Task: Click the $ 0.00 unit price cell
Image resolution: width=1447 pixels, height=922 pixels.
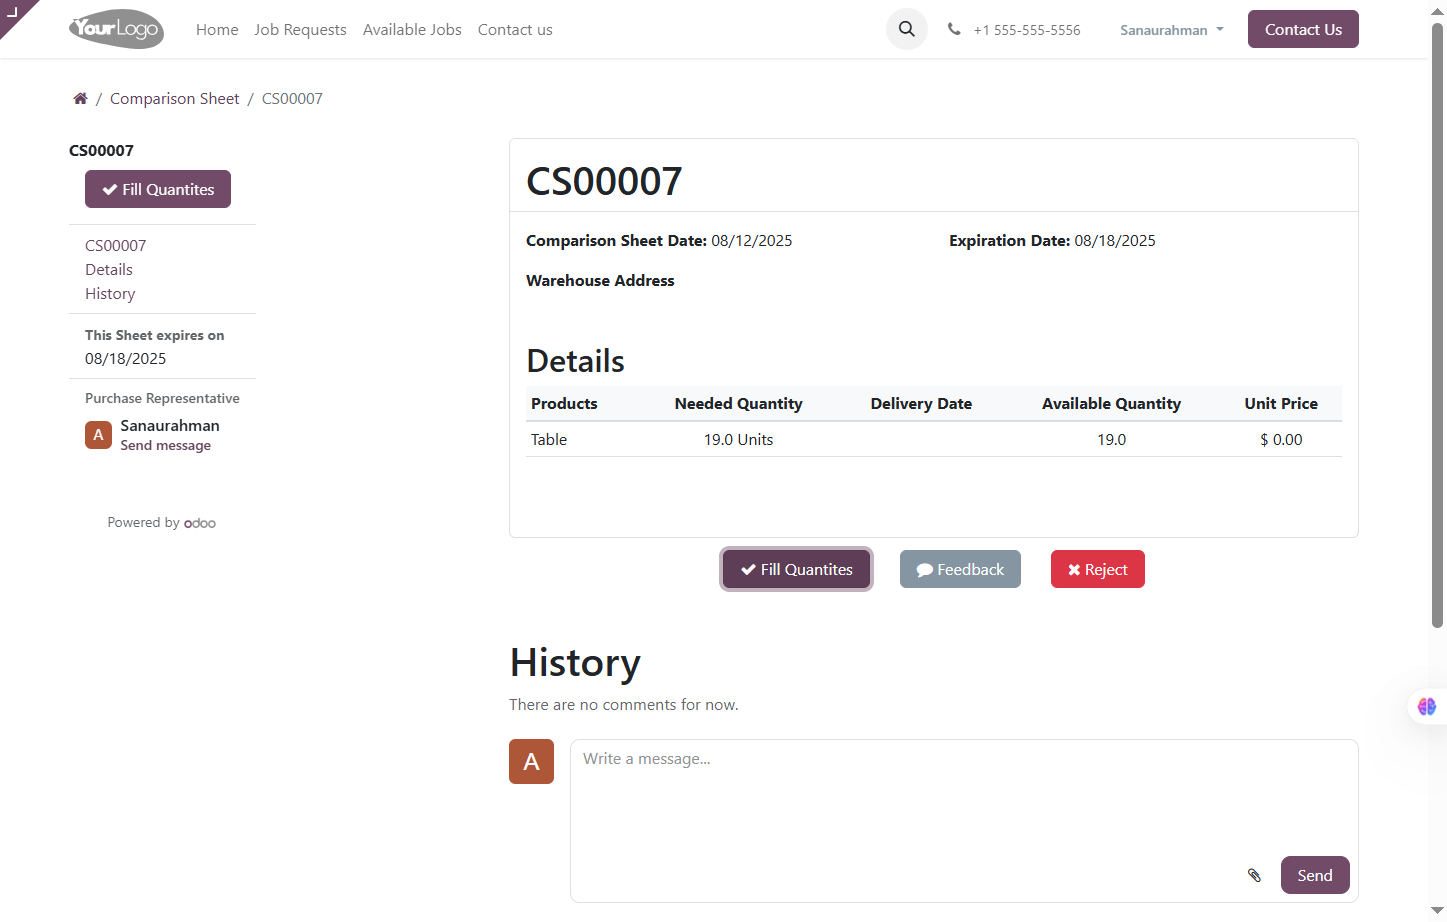Action: [x=1281, y=439]
